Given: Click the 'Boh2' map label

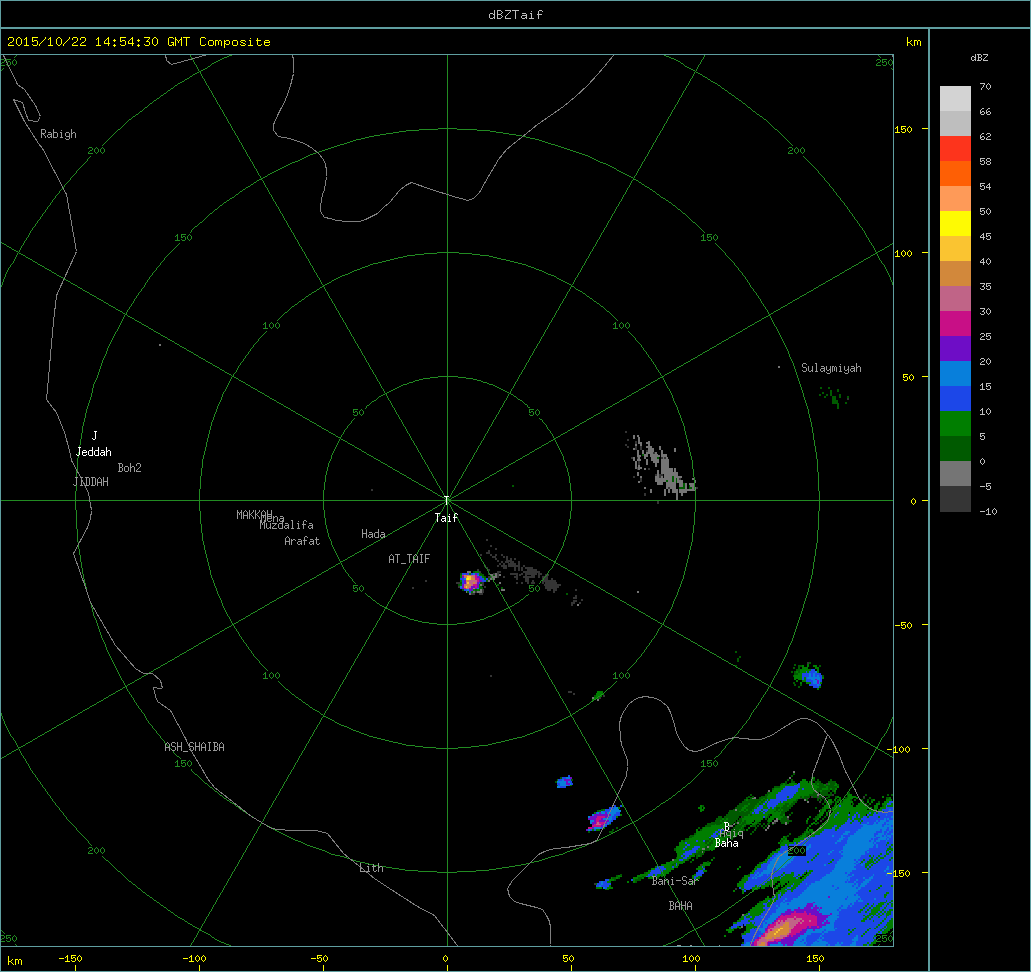Looking at the screenshot, I should tap(130, 468).
